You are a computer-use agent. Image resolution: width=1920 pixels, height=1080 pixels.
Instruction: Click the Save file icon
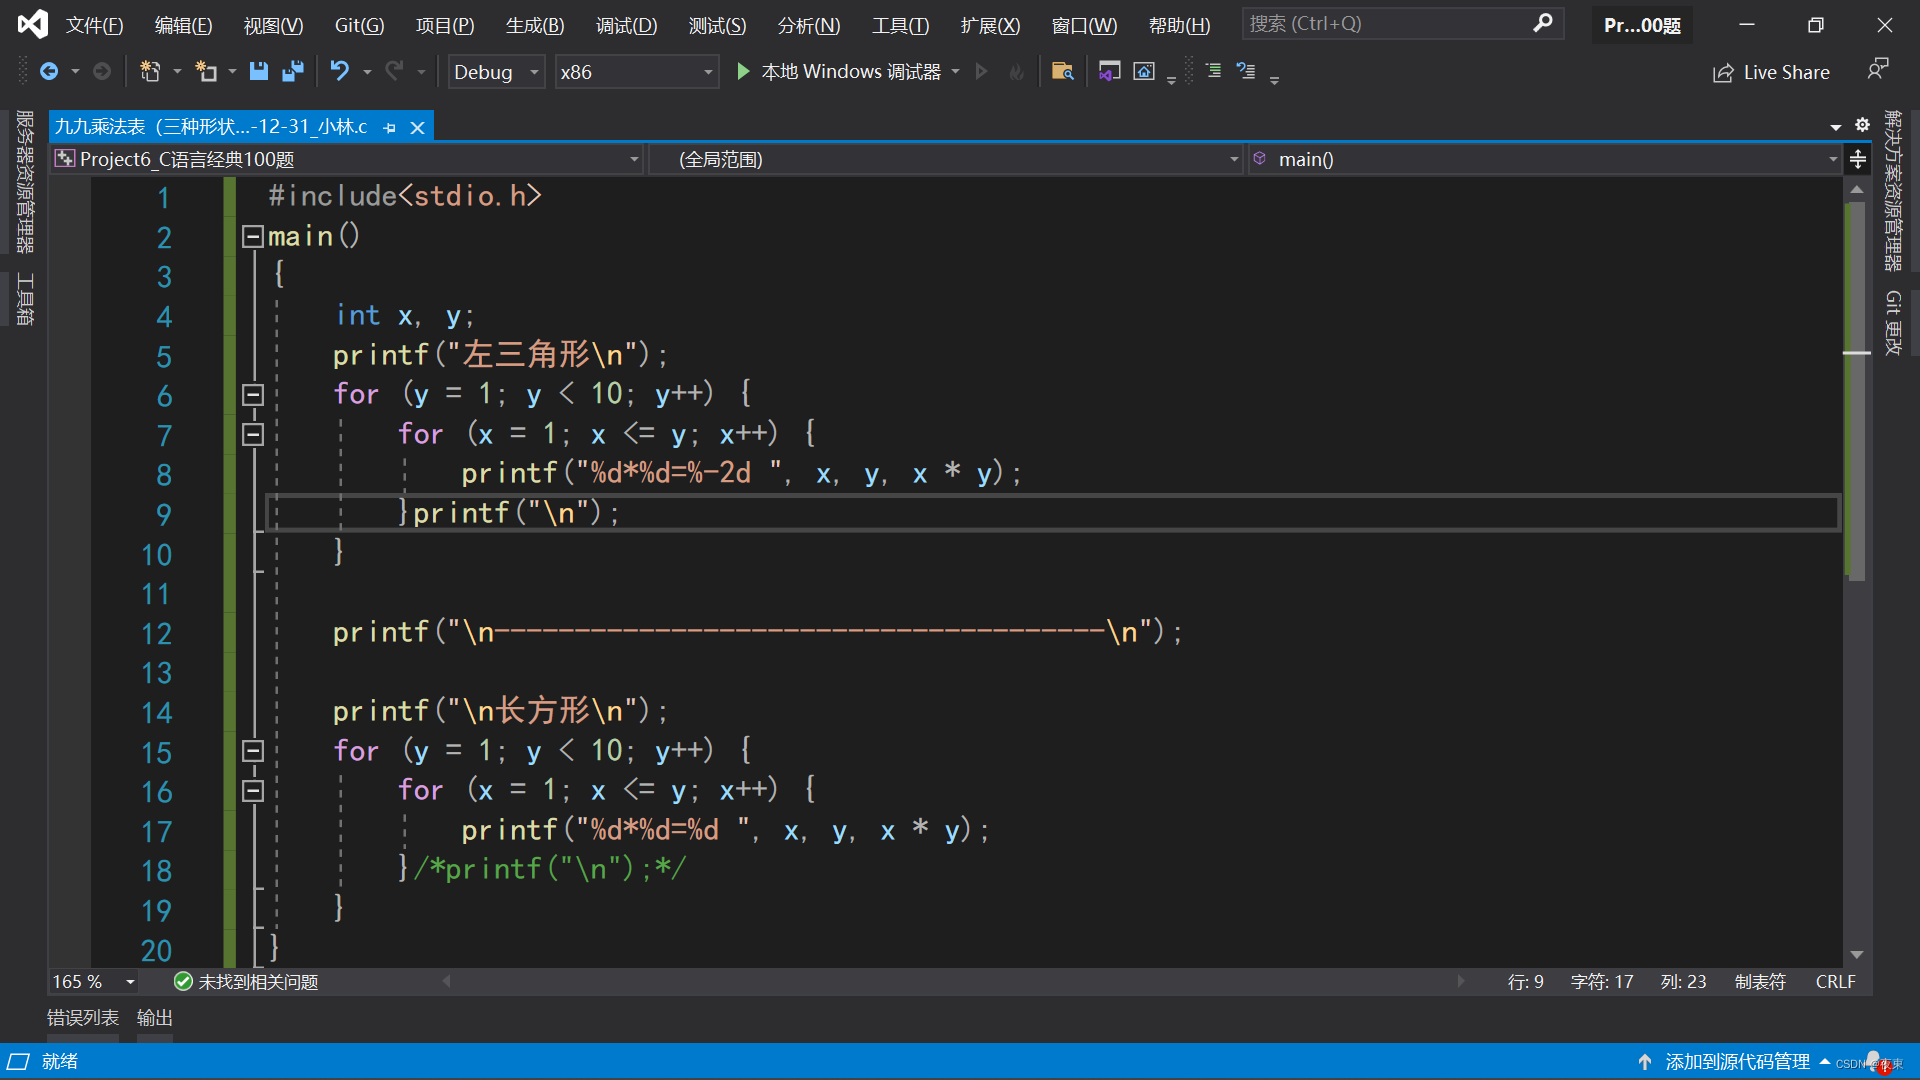coord(258,71)
